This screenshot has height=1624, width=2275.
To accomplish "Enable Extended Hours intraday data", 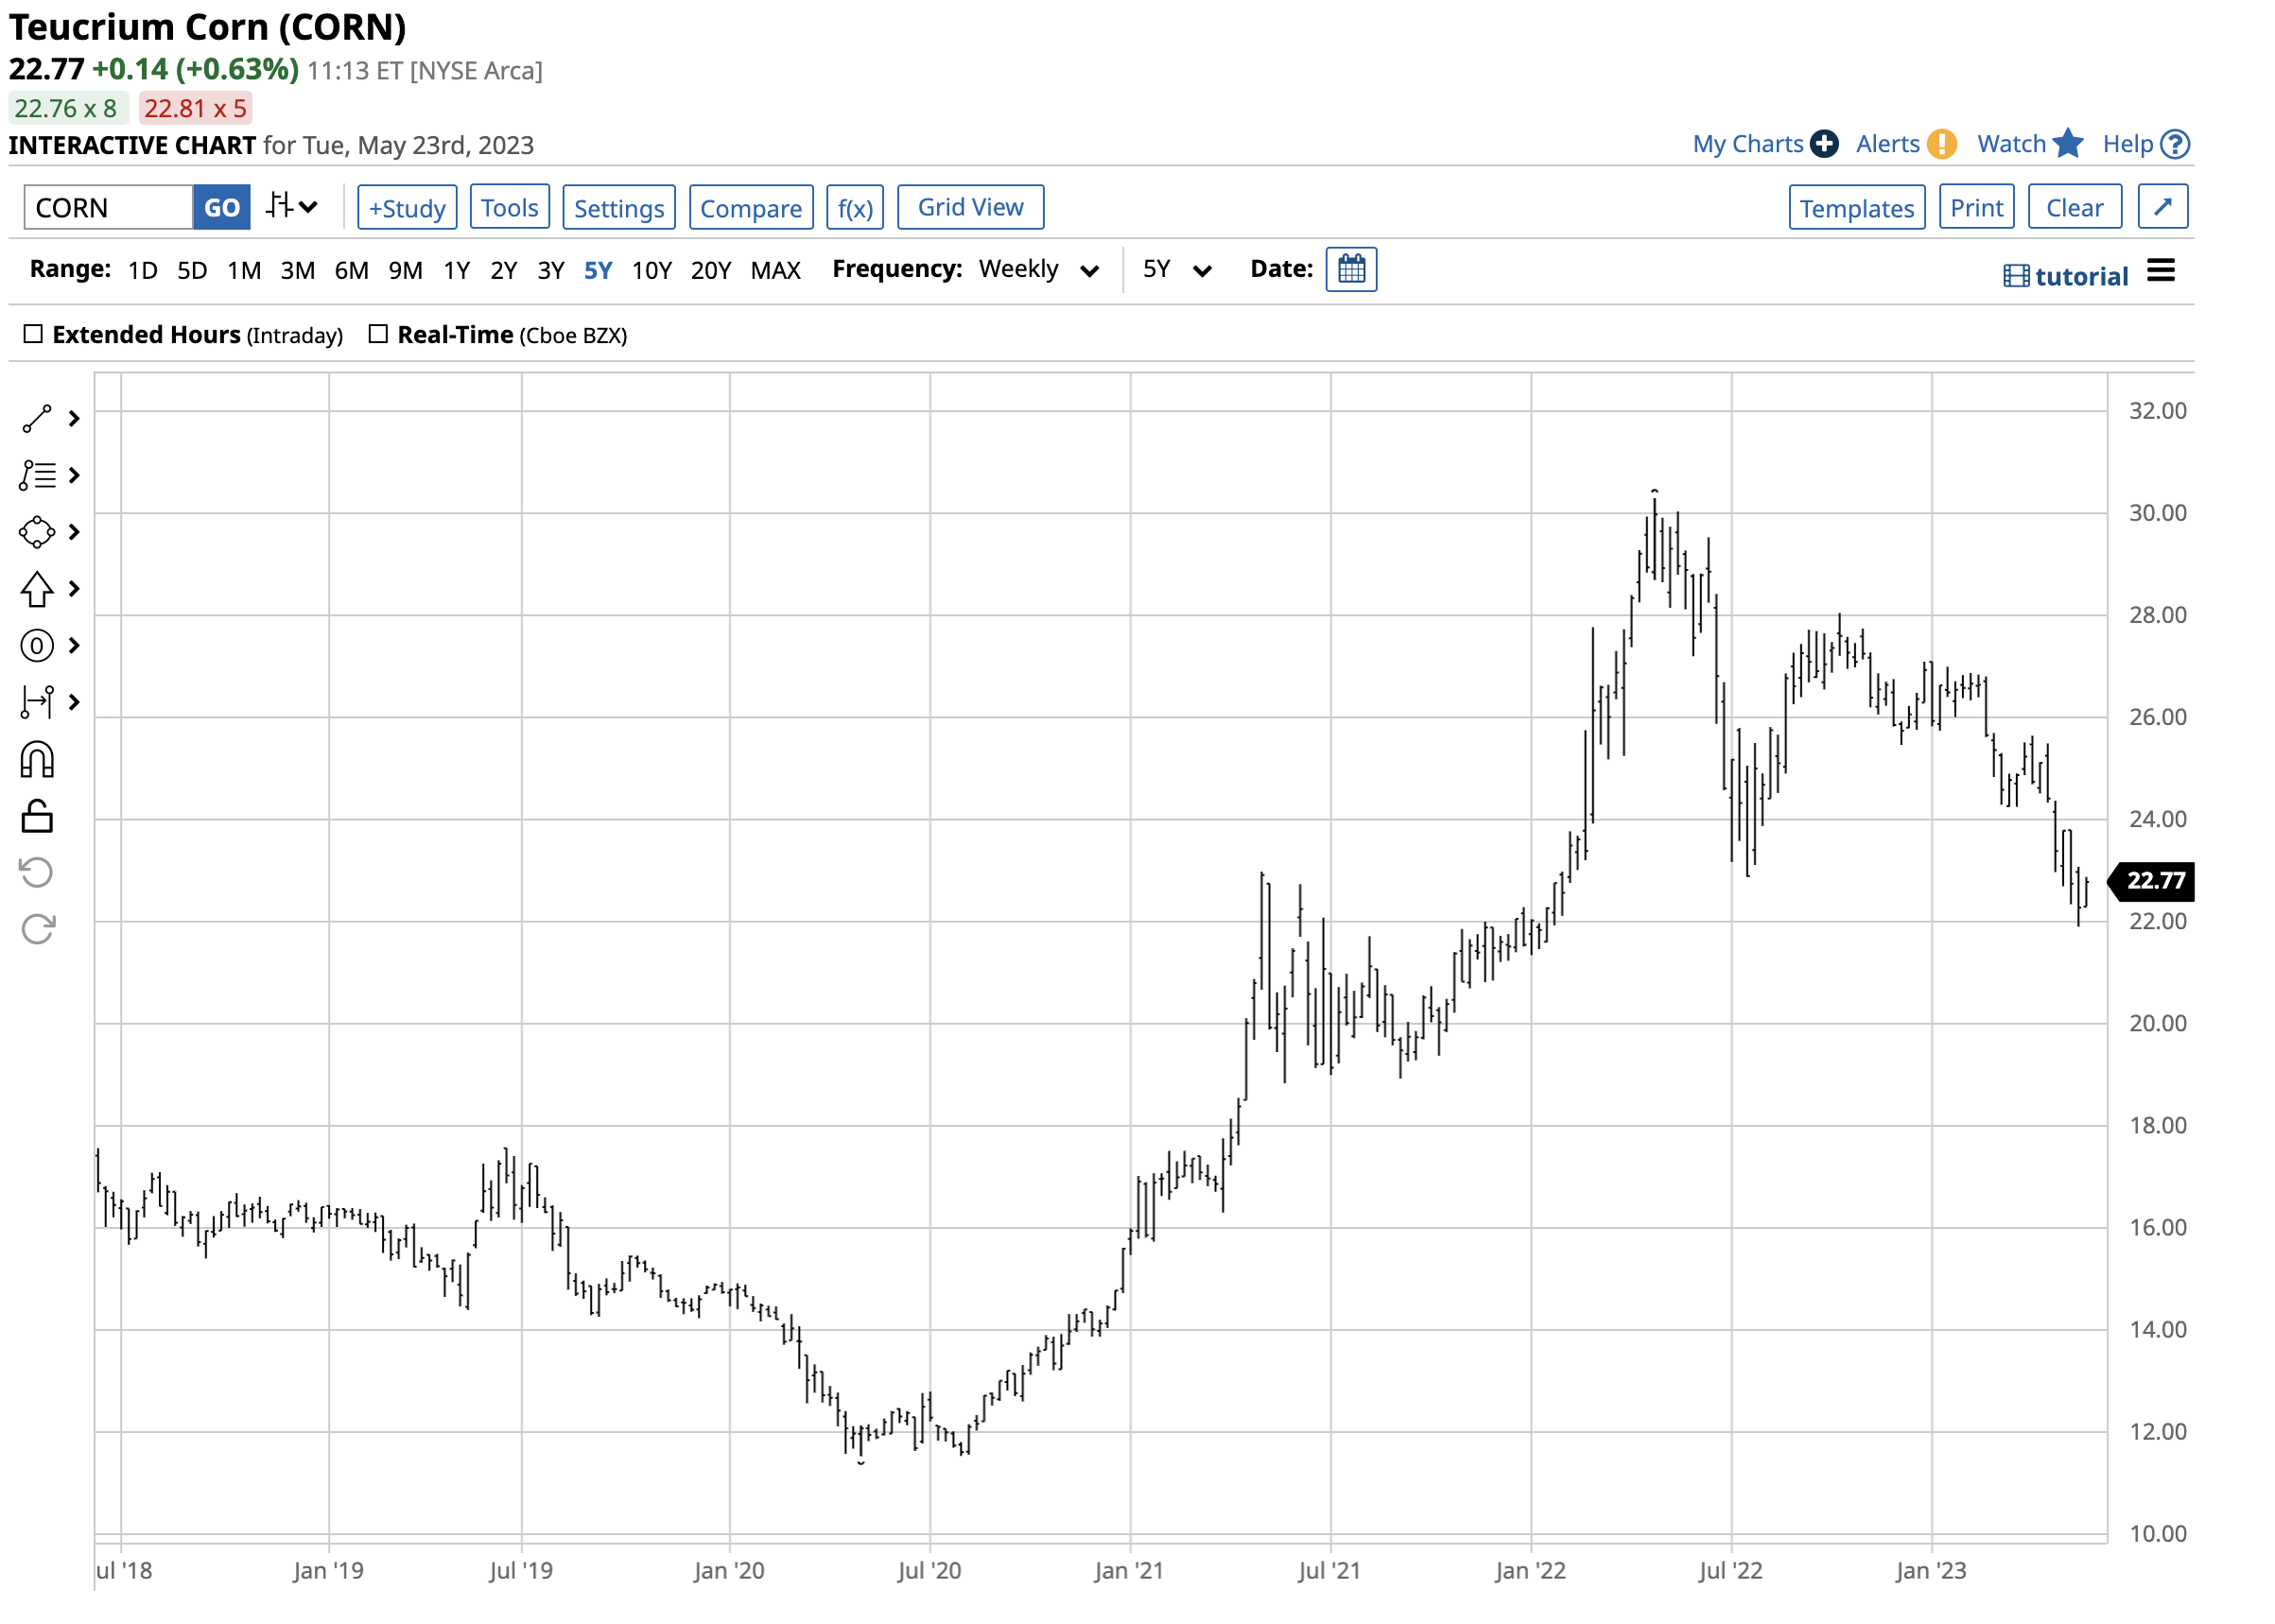I will 34,334.
